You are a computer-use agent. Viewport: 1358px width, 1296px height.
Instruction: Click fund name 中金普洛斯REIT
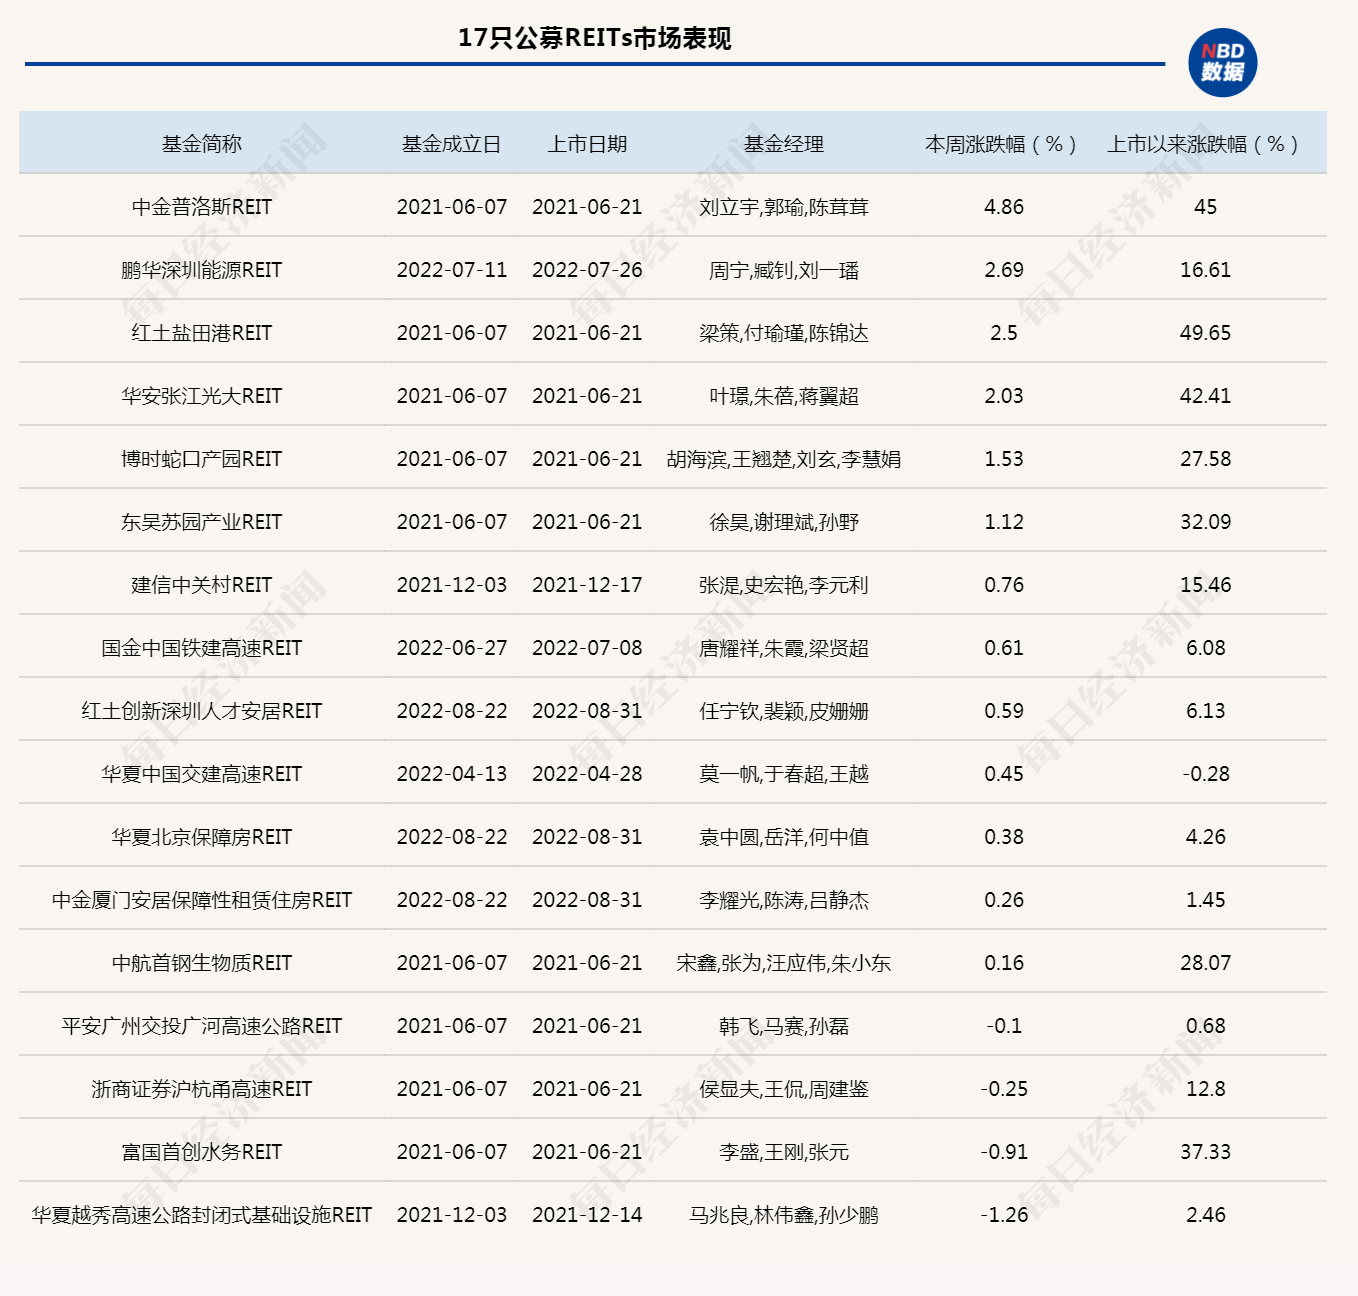pyautogui.click(x=202, y=207)
